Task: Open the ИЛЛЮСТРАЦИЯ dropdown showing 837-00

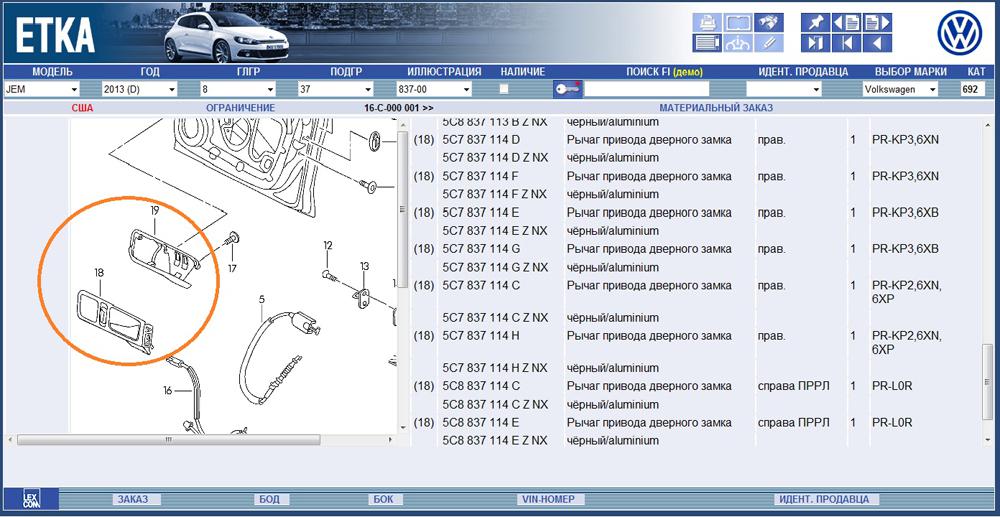Action: pos(434,89)
